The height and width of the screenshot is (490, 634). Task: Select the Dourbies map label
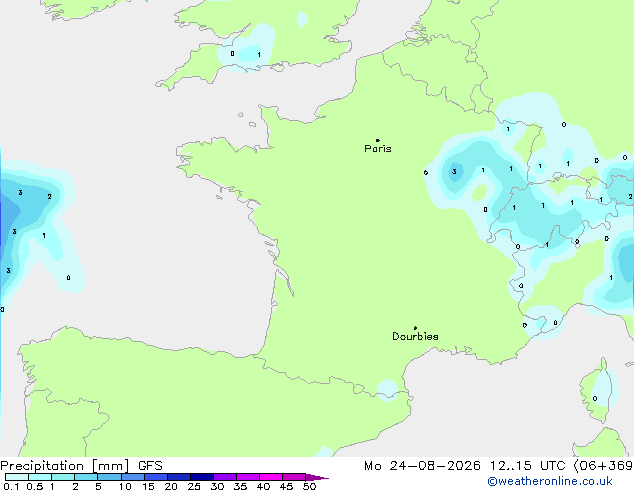(x=415, y=336)
